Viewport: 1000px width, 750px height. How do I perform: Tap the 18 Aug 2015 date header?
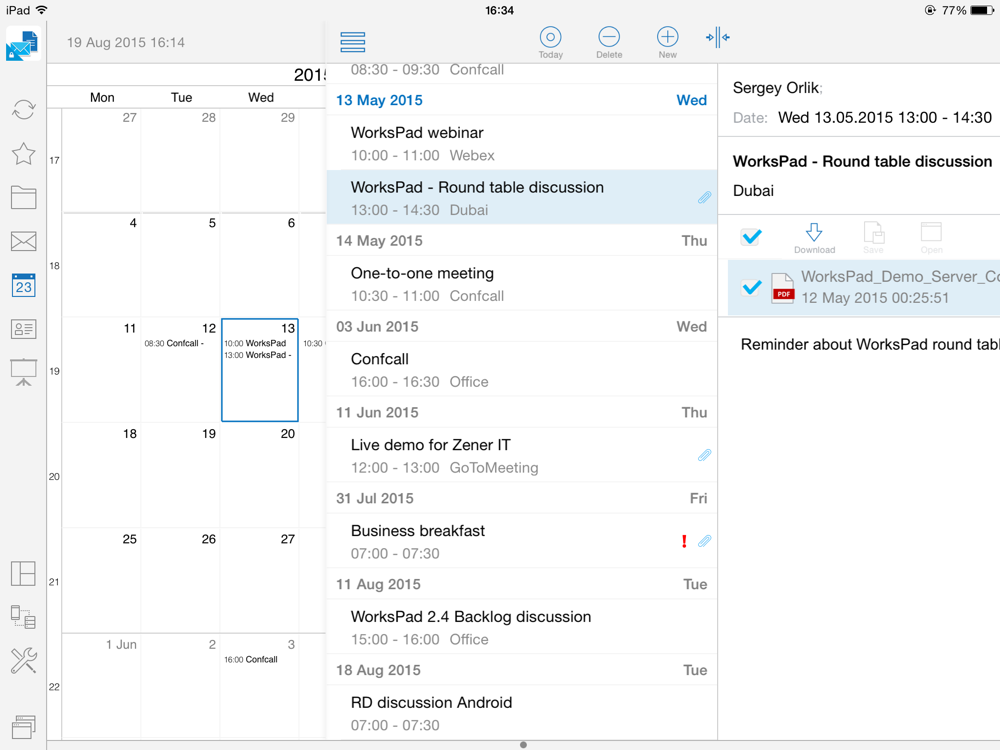pos(522,670)
